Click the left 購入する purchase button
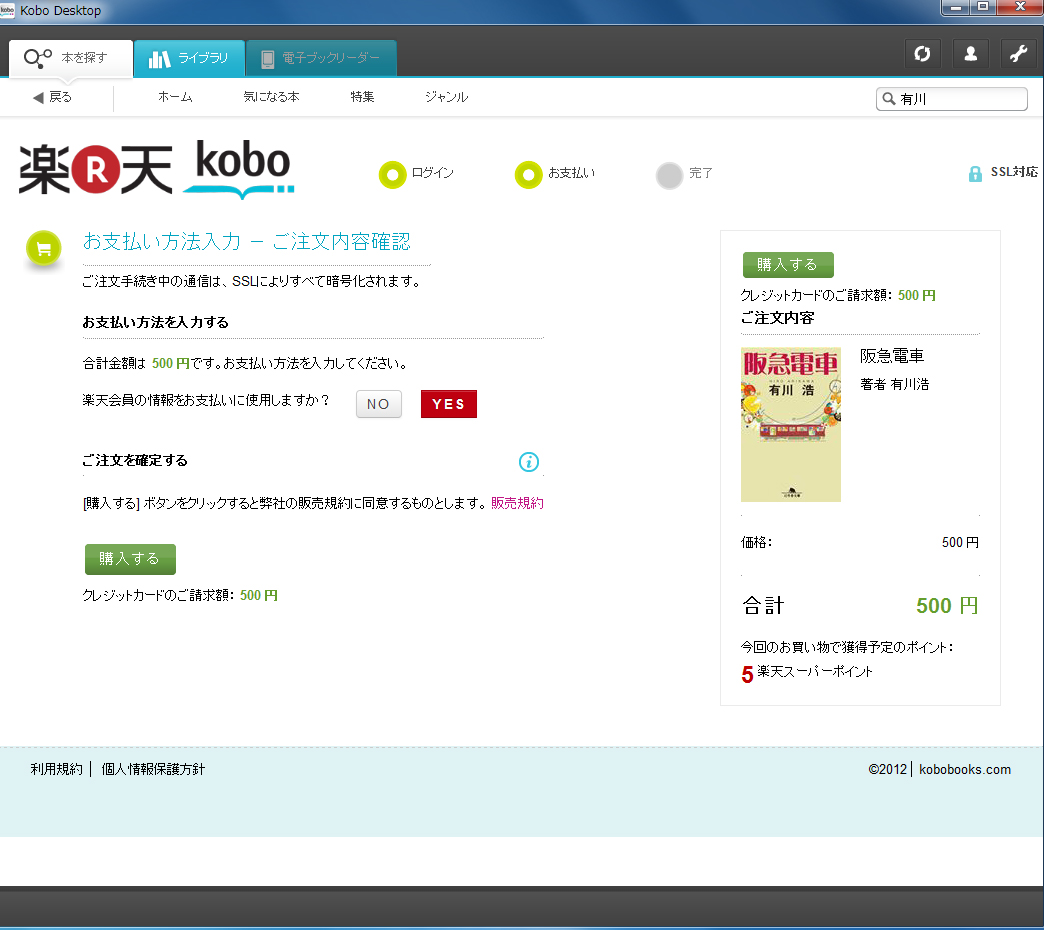The width and height of the screenshot is (1044, 930). [130, 559]
